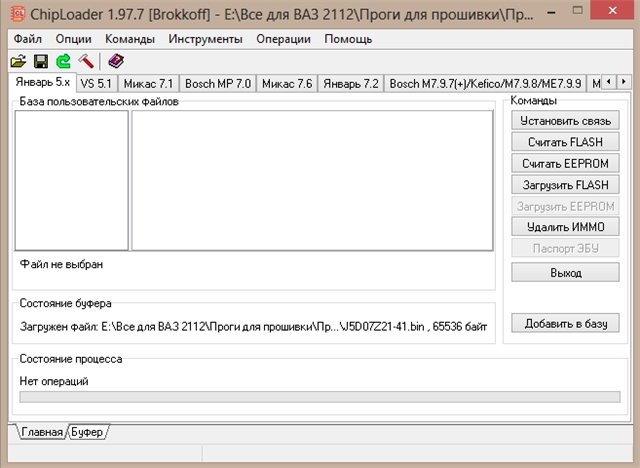Click the Считать FLASH button
Viewport: 640px width, 468px height.
(565, 142)
